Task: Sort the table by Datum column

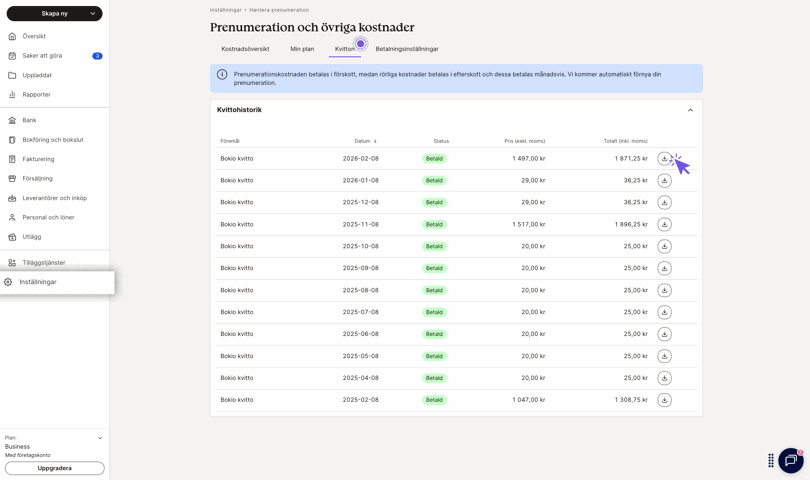Action: (x=365, y=141)
